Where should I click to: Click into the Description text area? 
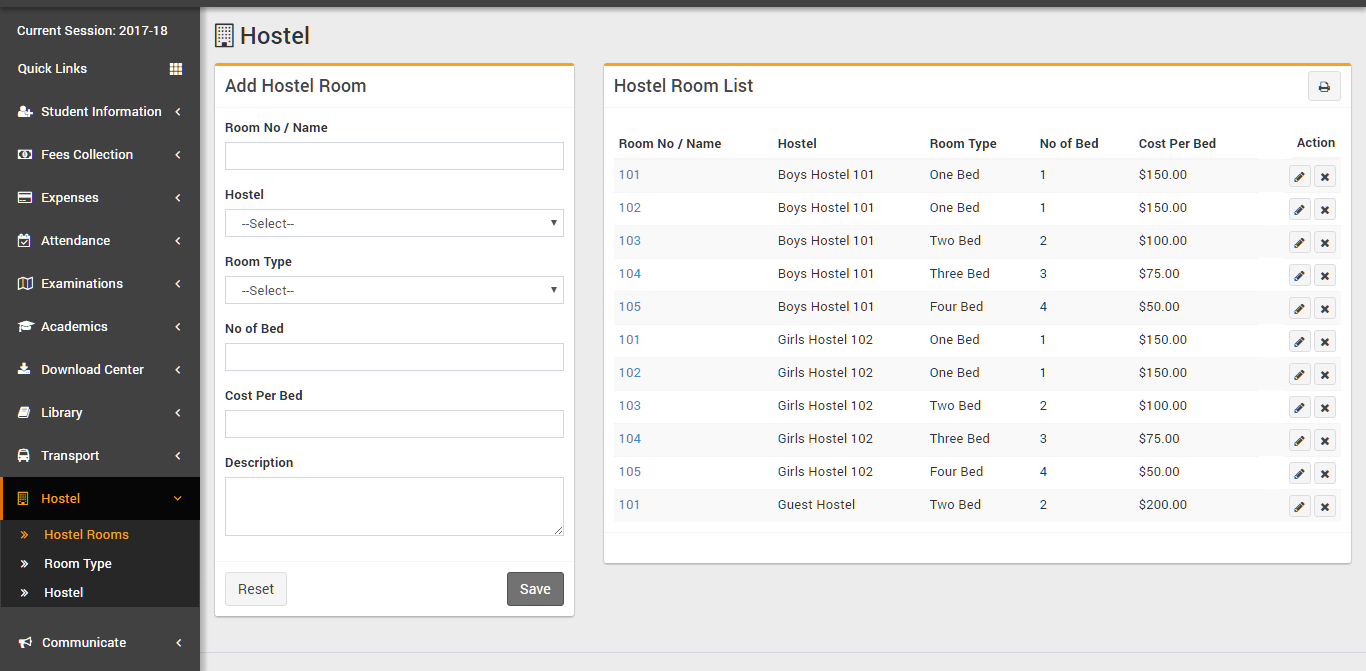394,506
